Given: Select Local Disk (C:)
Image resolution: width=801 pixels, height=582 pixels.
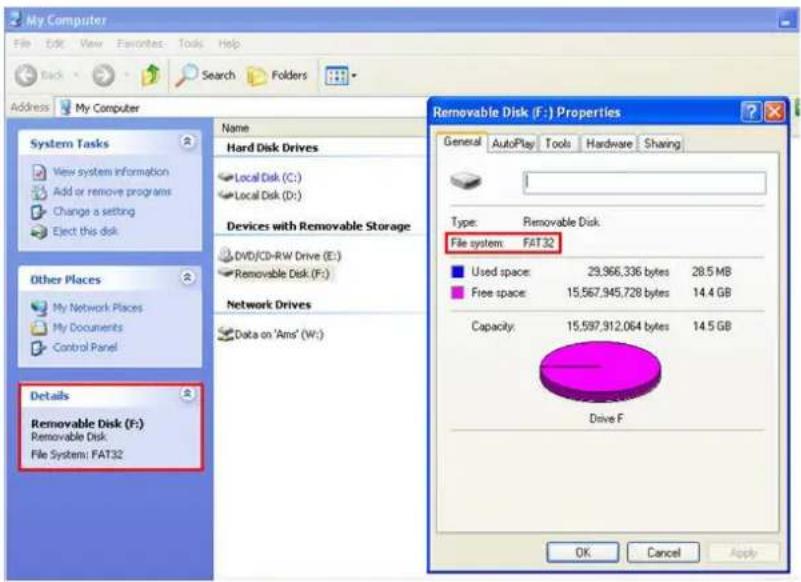Looking at the screenshot, I should tap(268, 177).
